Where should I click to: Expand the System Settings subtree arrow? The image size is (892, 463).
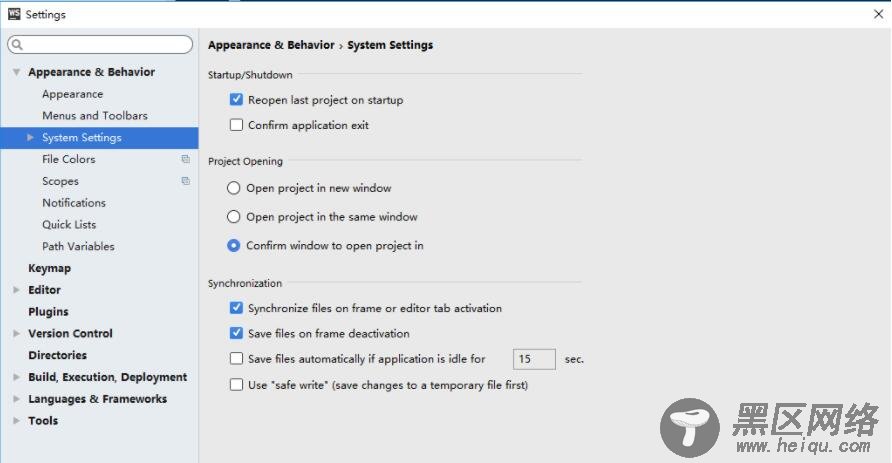[30, 137]
